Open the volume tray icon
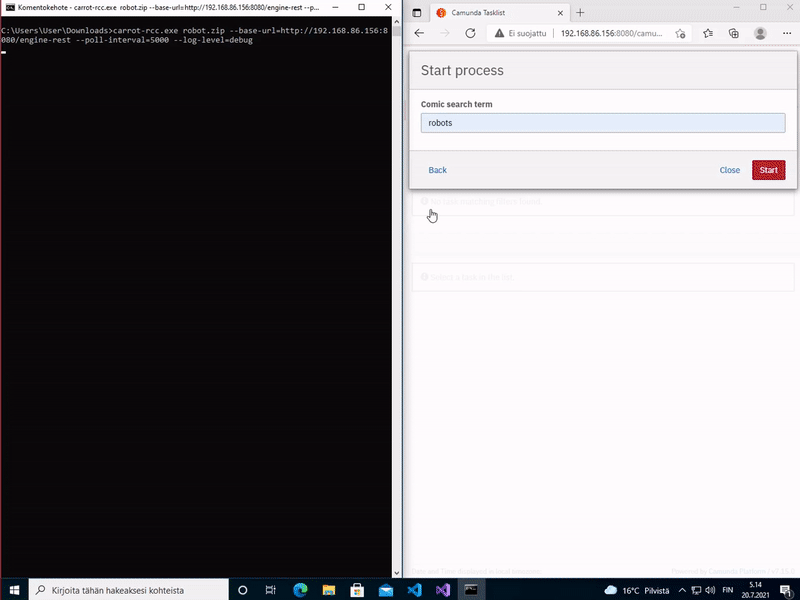The height and width of the screenshot is (600, 800). [710, 590]
